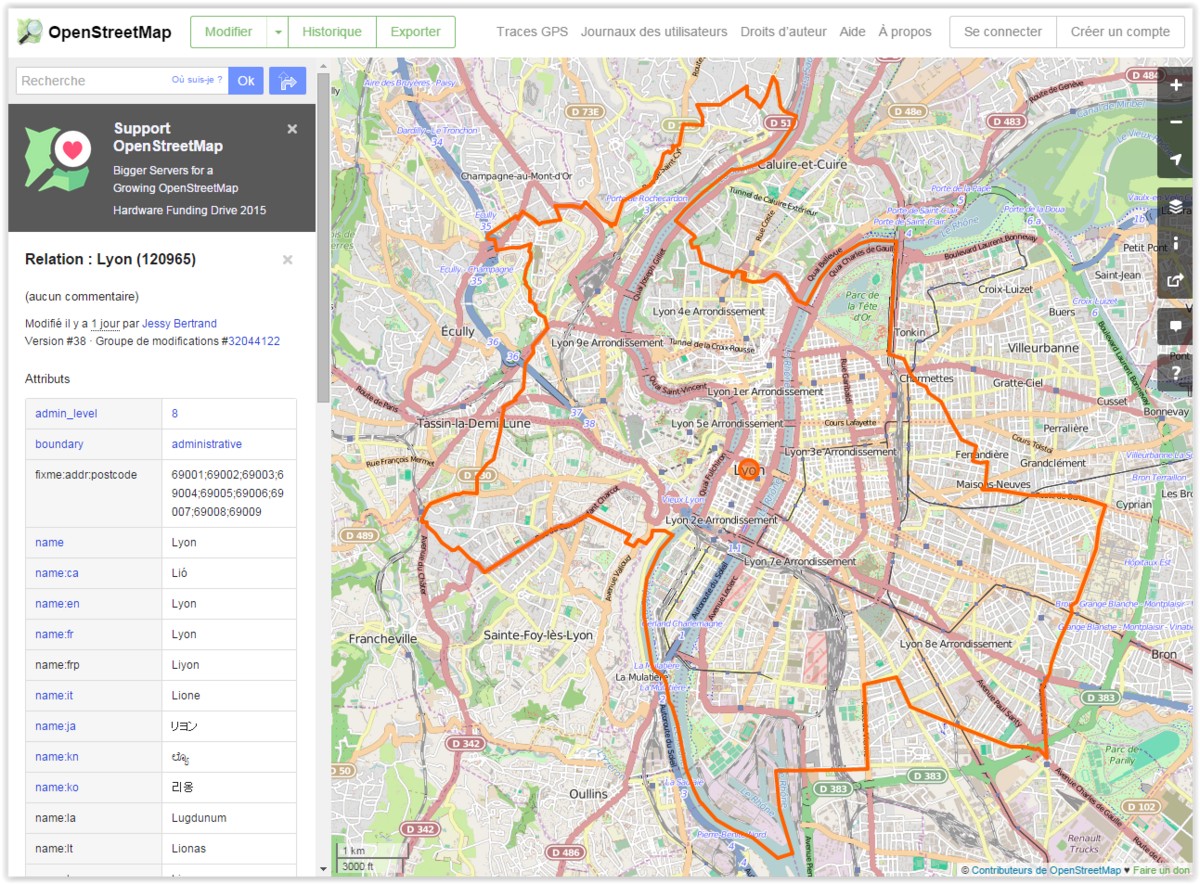Click the name:ja key link
Screen dimensions: 1200x884
click(x=55, y=726)
